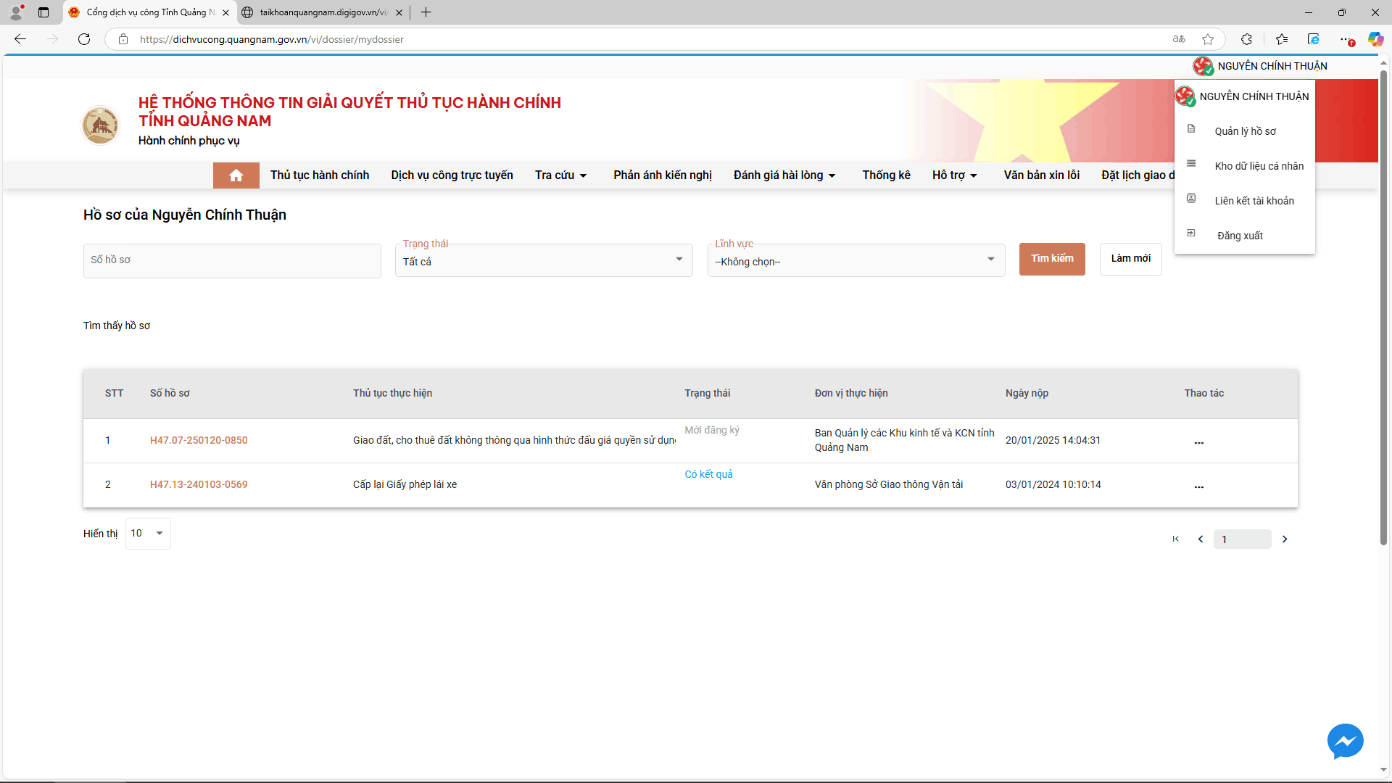Click the three-dots action for dossier H47.07-250120-0850

click(1198, 442)
